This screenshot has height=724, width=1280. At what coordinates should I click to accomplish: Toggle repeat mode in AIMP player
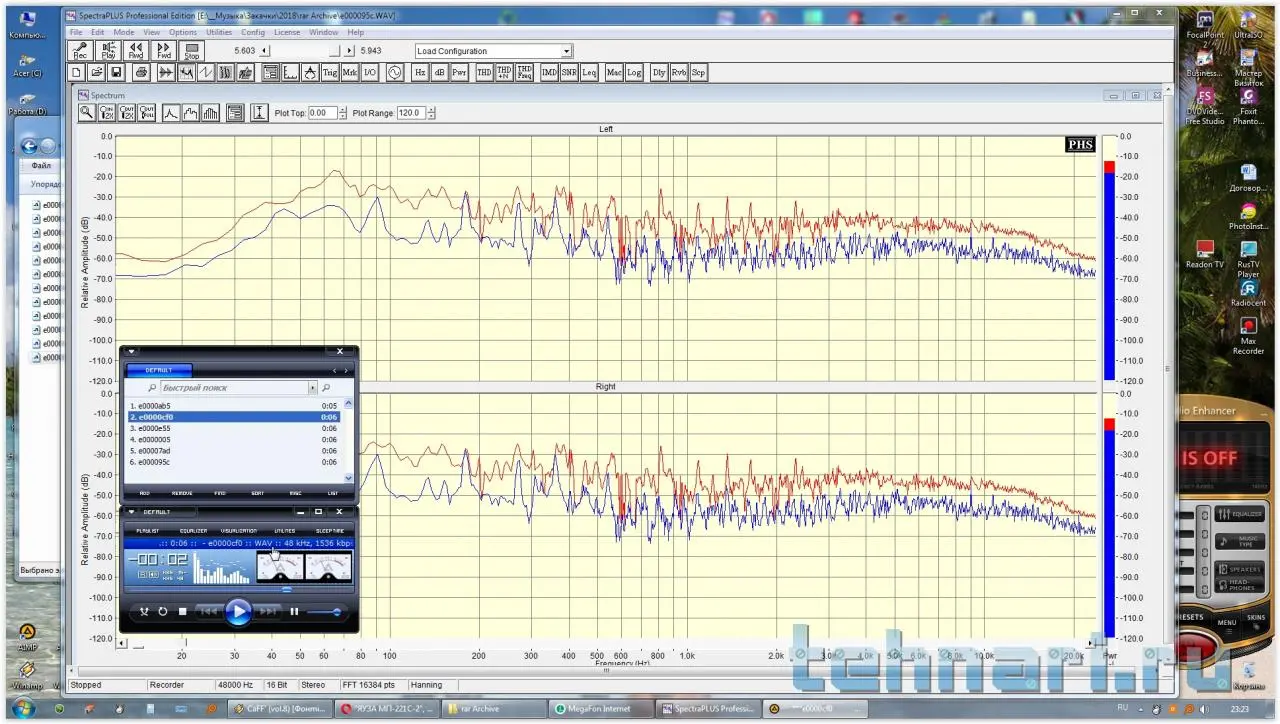[162, 611]
